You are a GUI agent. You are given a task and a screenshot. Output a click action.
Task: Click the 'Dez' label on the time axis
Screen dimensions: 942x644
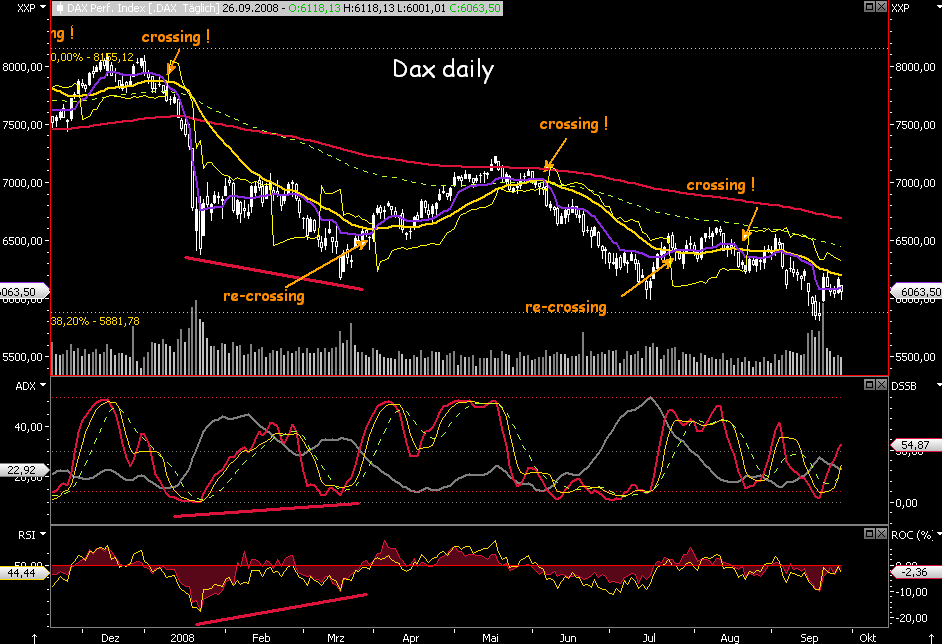(111, 638)
